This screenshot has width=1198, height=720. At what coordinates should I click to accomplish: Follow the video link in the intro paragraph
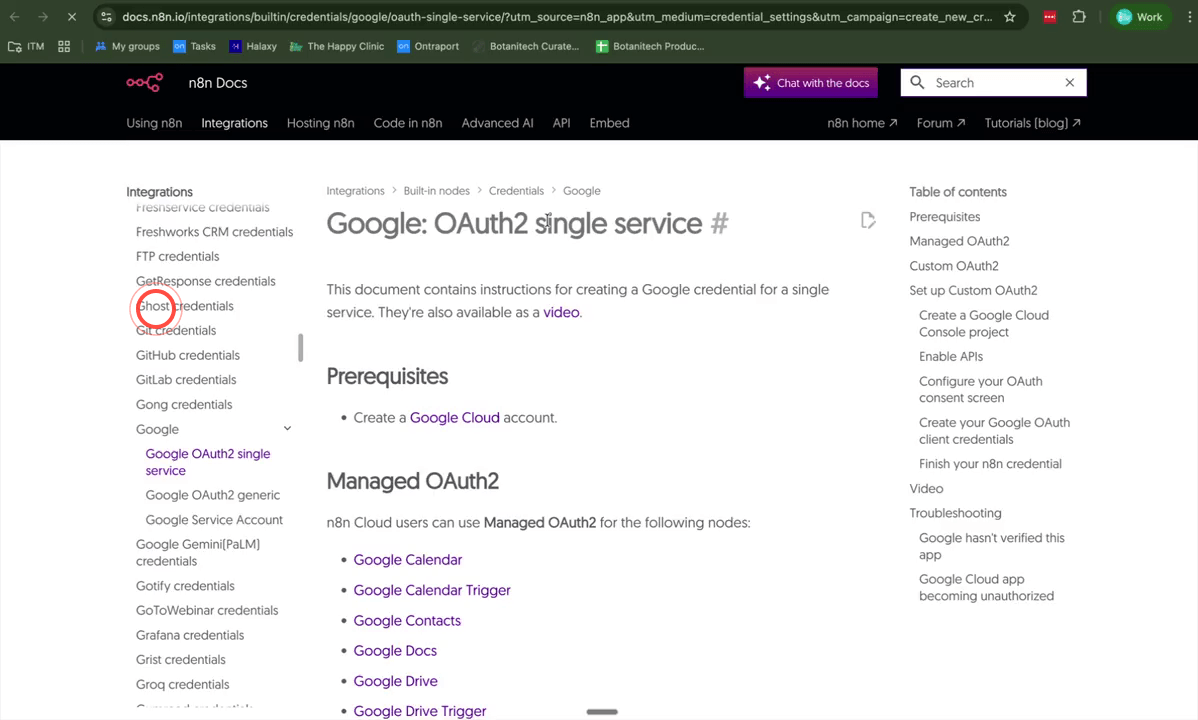561,312
